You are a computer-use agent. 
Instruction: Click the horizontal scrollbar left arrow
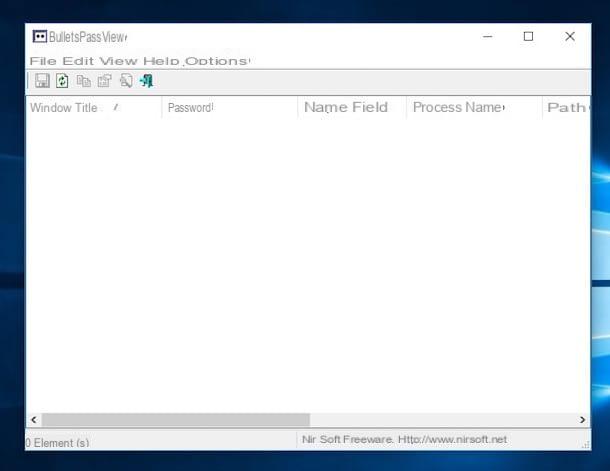34,420
